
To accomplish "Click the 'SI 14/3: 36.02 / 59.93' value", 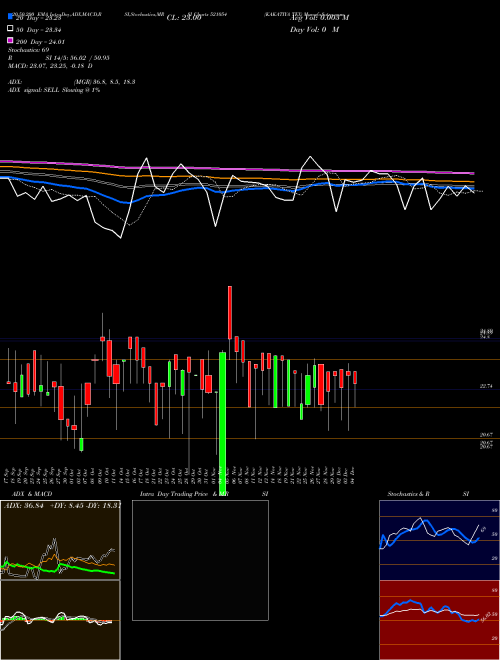I will point(77,58).
